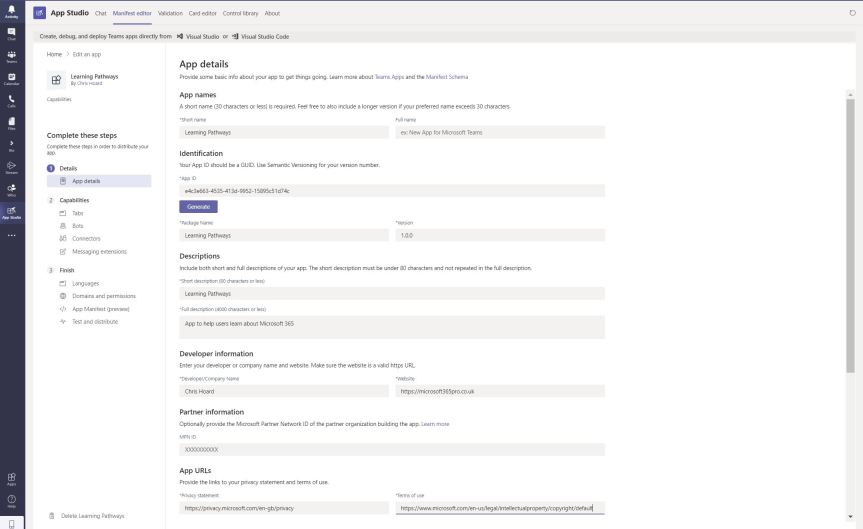Select Bots under Capabilities
Screen dimensions: 863x529
point(78,226)
